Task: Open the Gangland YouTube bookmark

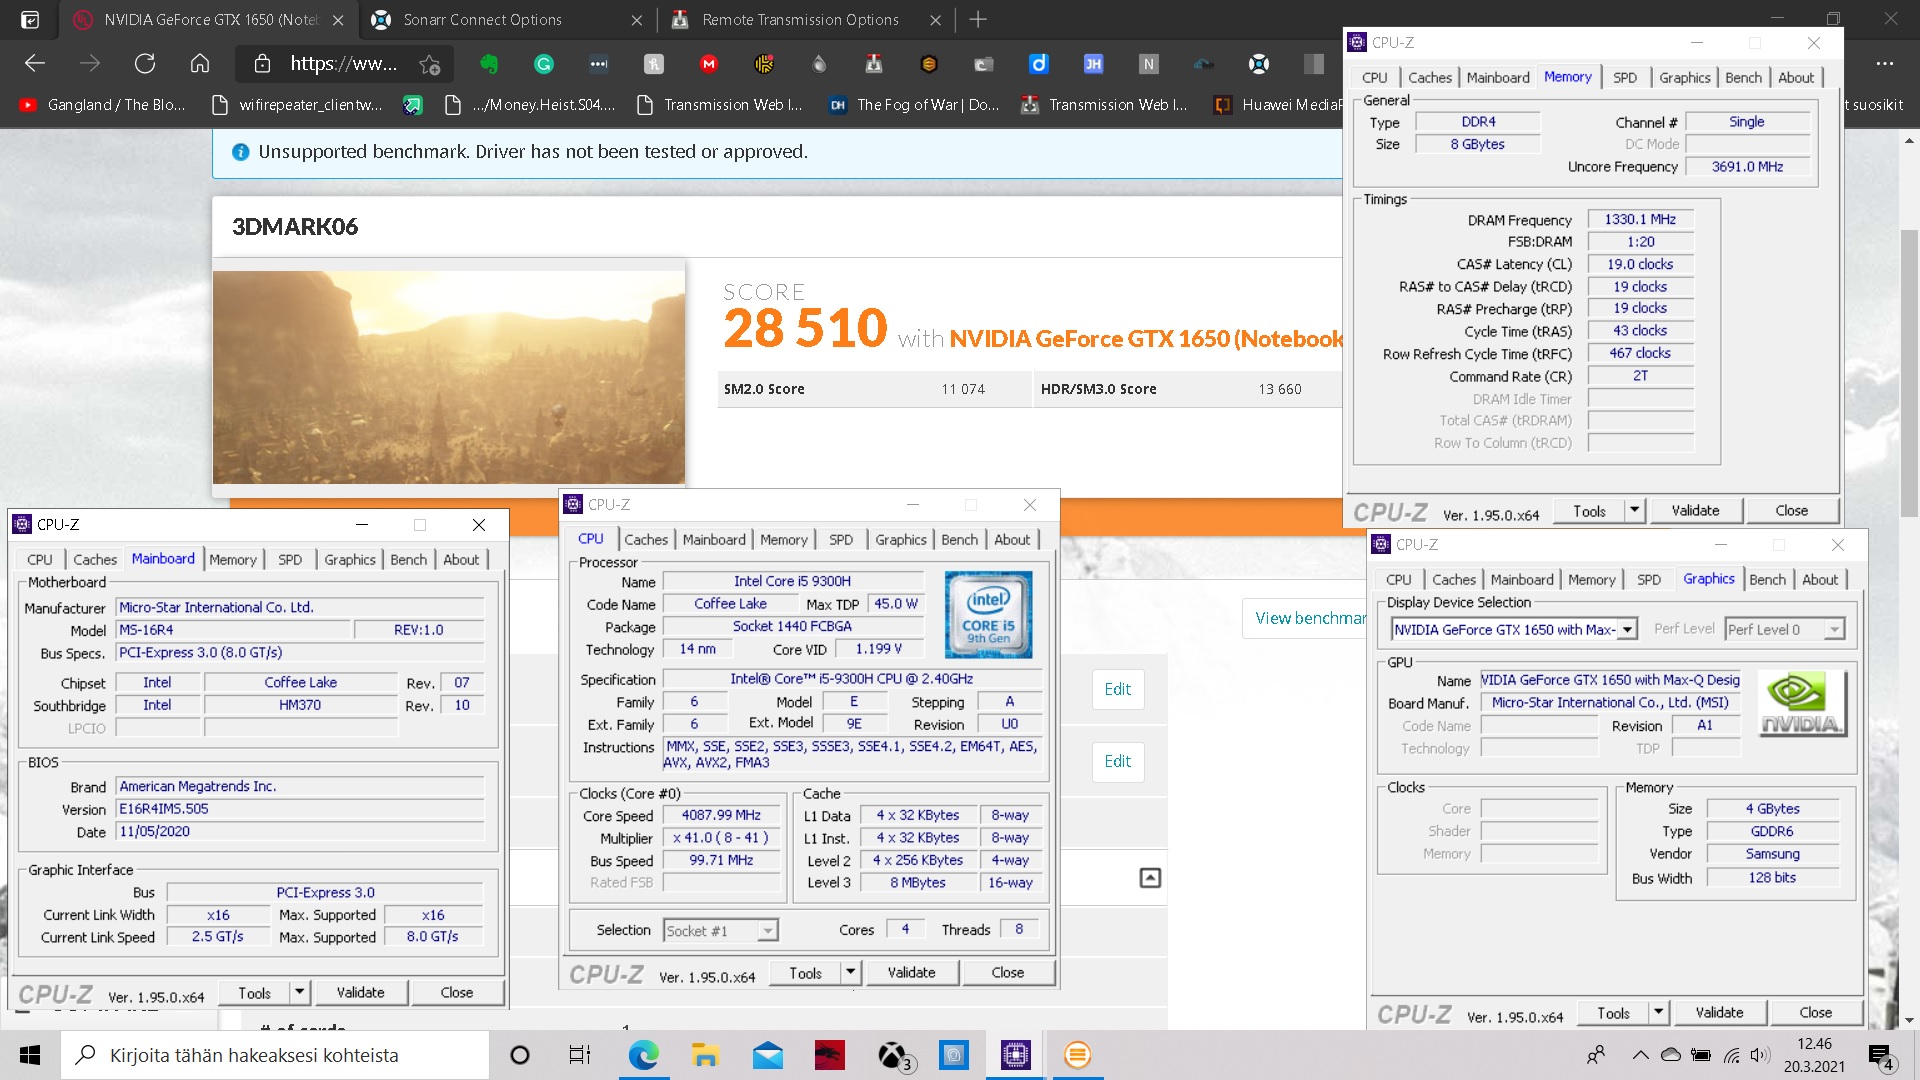Action: (103, 104)
